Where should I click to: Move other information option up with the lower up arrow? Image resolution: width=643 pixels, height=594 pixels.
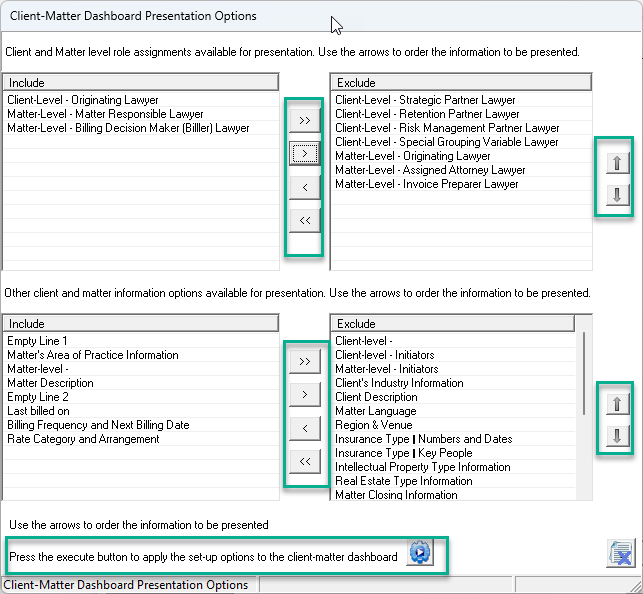(617, 405)
